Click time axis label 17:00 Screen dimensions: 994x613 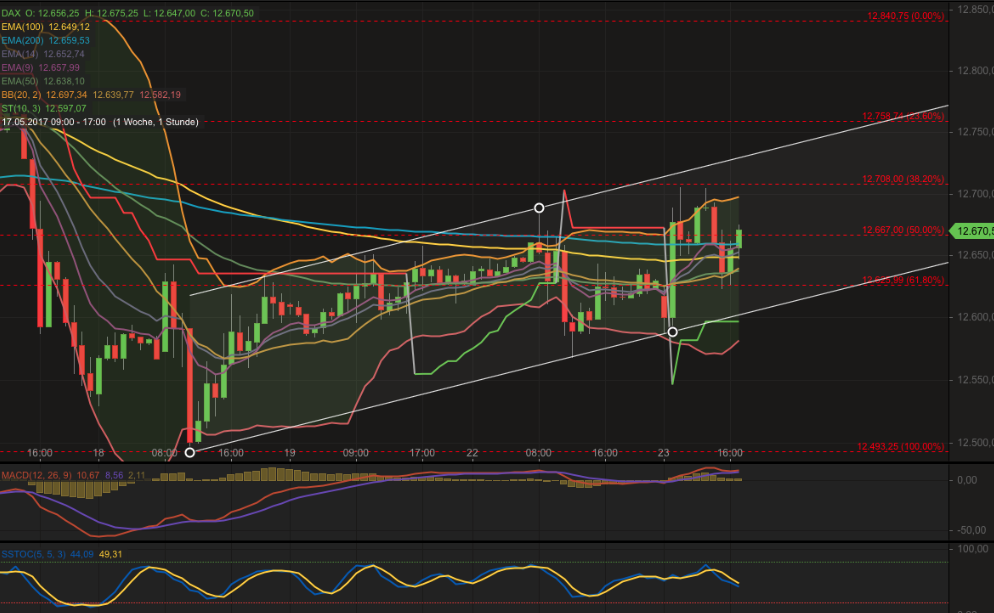[x=422, y=453]
